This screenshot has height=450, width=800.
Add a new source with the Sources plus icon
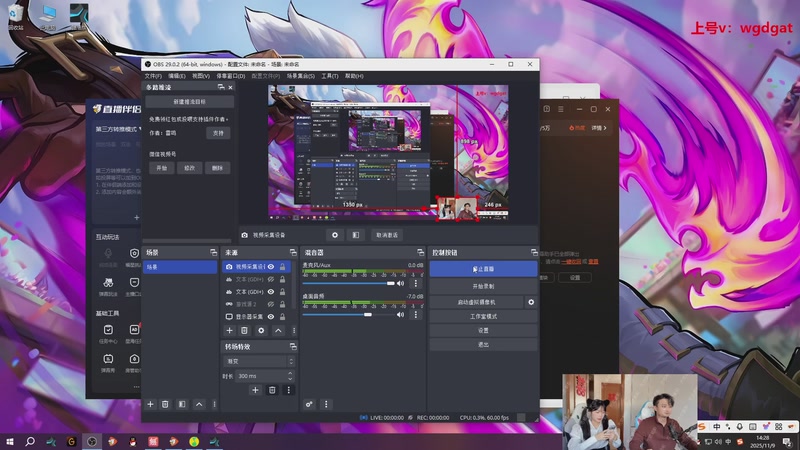click(230, 331)
